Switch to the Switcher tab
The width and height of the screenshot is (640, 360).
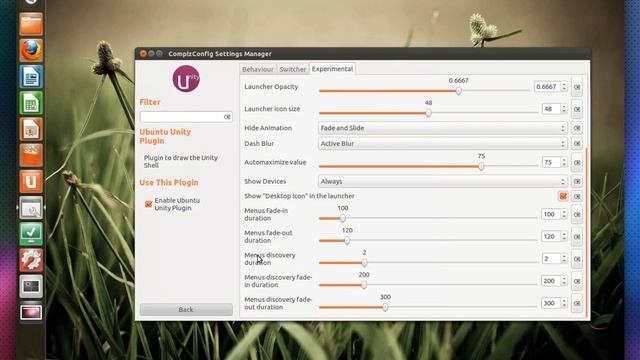pos(293,69)
